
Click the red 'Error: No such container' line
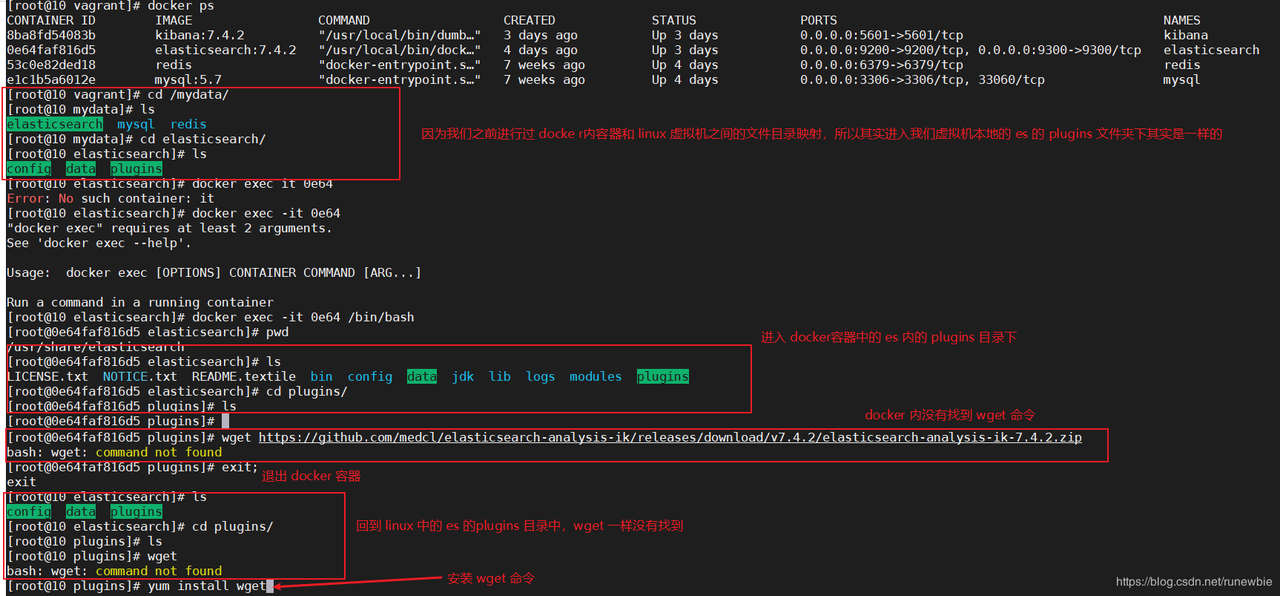110,198
